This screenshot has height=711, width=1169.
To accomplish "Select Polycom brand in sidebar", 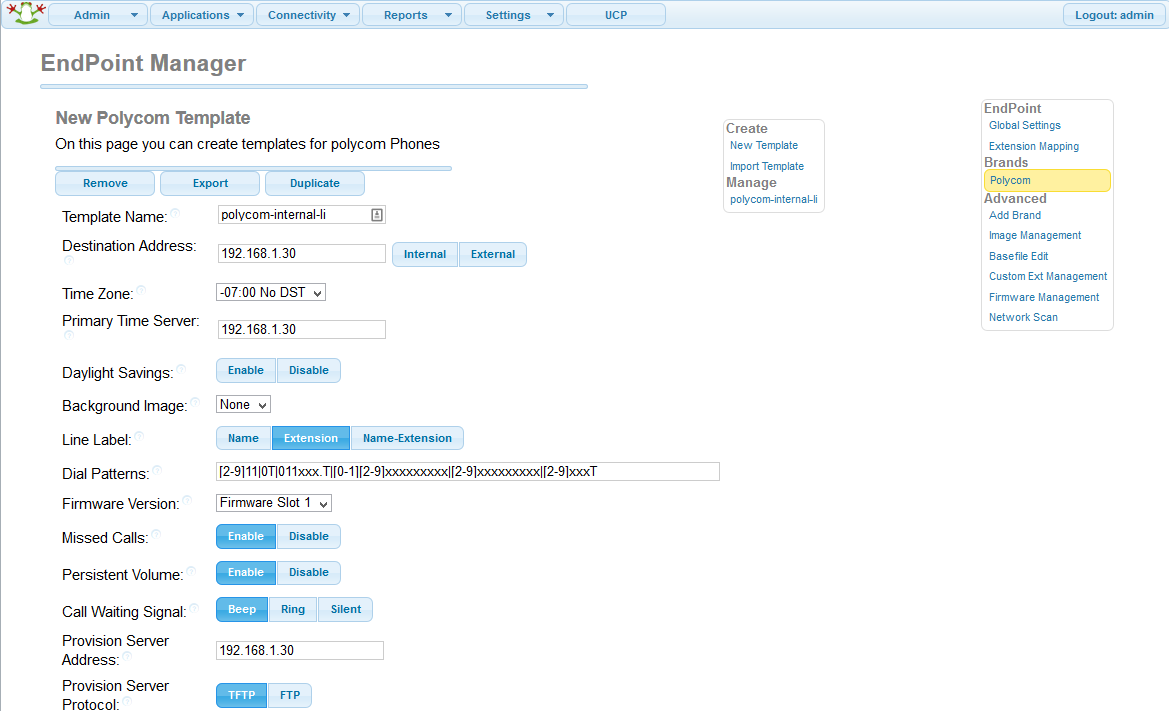I will pyautogui.click(x=1047, y=180).
